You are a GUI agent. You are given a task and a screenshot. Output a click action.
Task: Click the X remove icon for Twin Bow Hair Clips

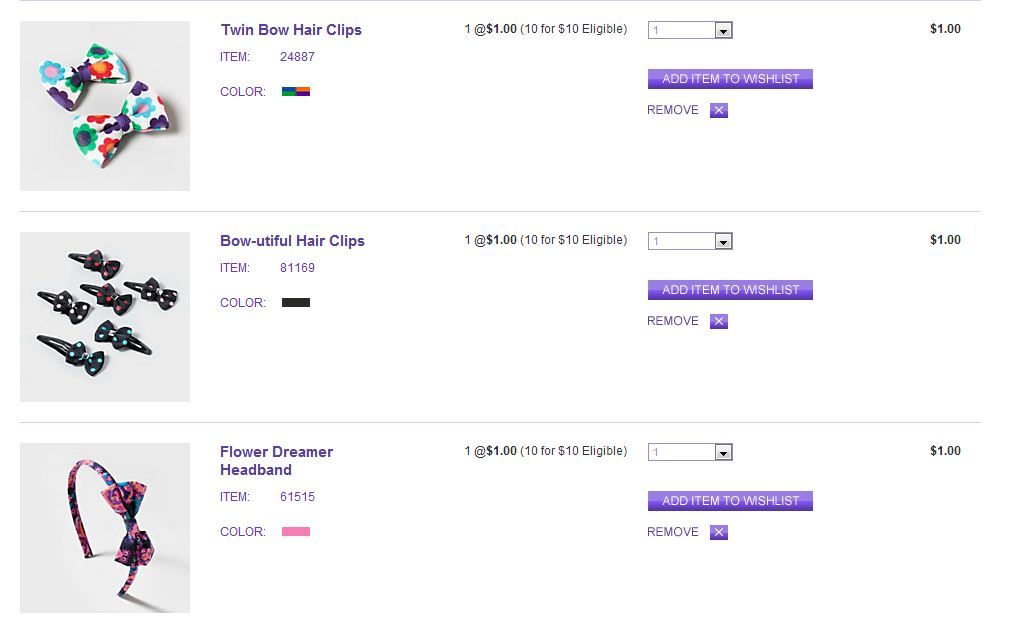(719, 111)
